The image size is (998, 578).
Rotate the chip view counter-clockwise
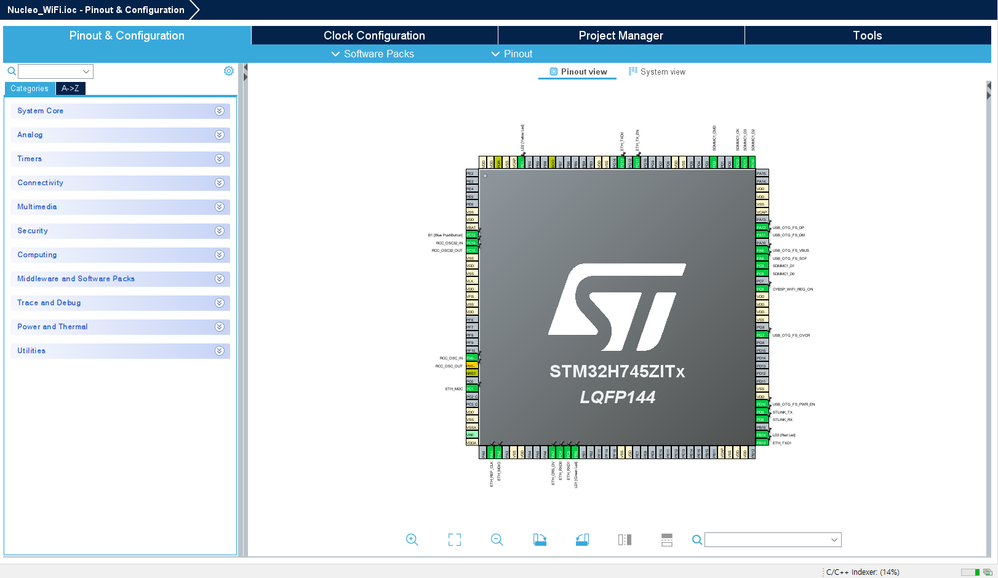point(583,540)
